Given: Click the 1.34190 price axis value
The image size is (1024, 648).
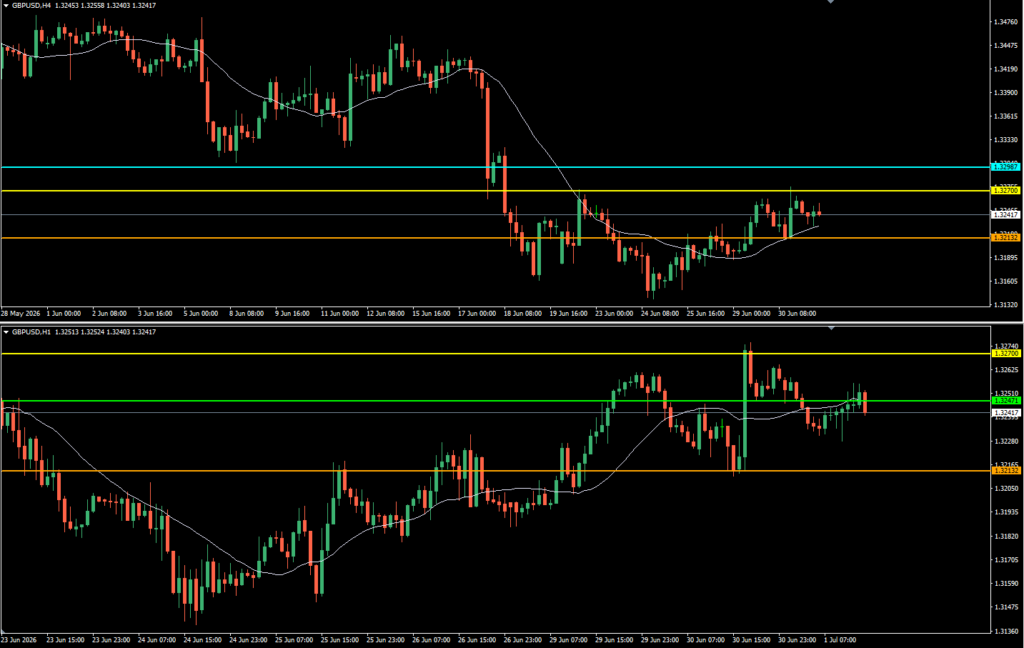Looking at the screenshot, I should point(1005,69).
